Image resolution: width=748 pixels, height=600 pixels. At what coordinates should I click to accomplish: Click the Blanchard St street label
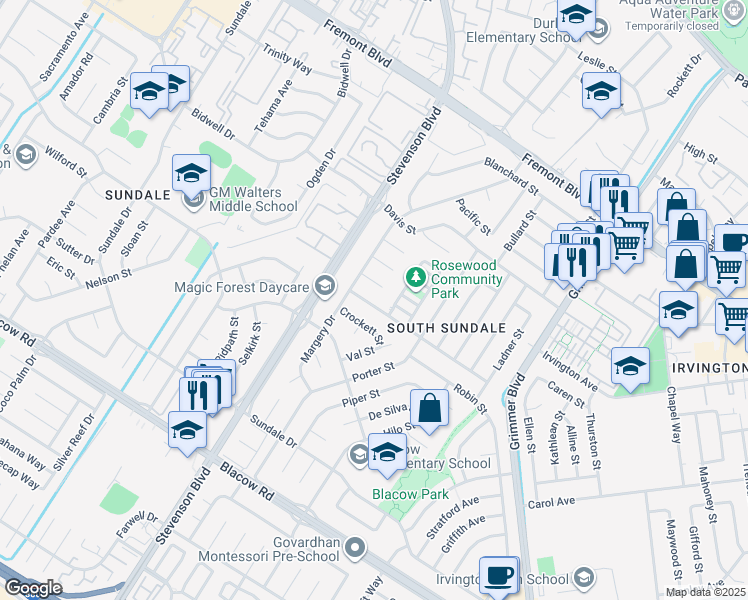(511, 176)
